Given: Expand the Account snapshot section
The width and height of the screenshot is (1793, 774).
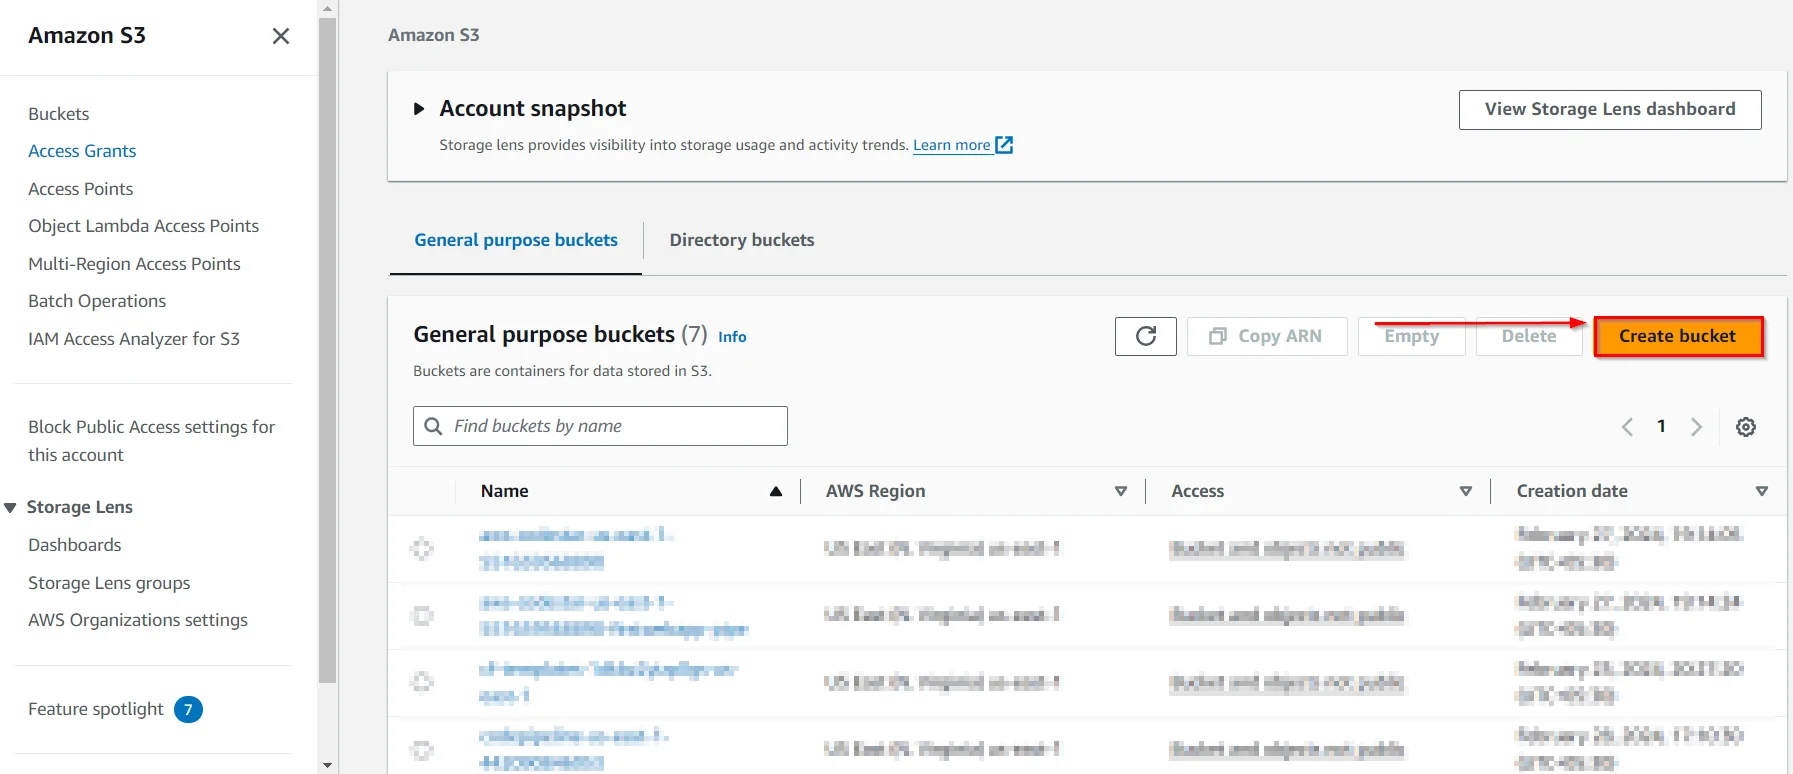Looking at the screenshot, I should click(x=419, y=109).
